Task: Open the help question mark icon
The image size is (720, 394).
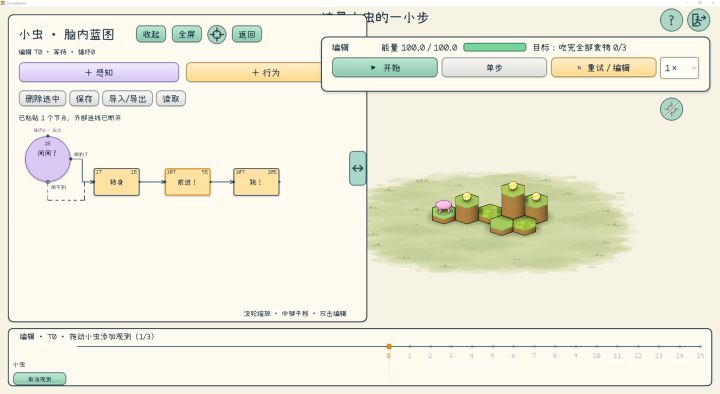Action: [x=671, y=20]
